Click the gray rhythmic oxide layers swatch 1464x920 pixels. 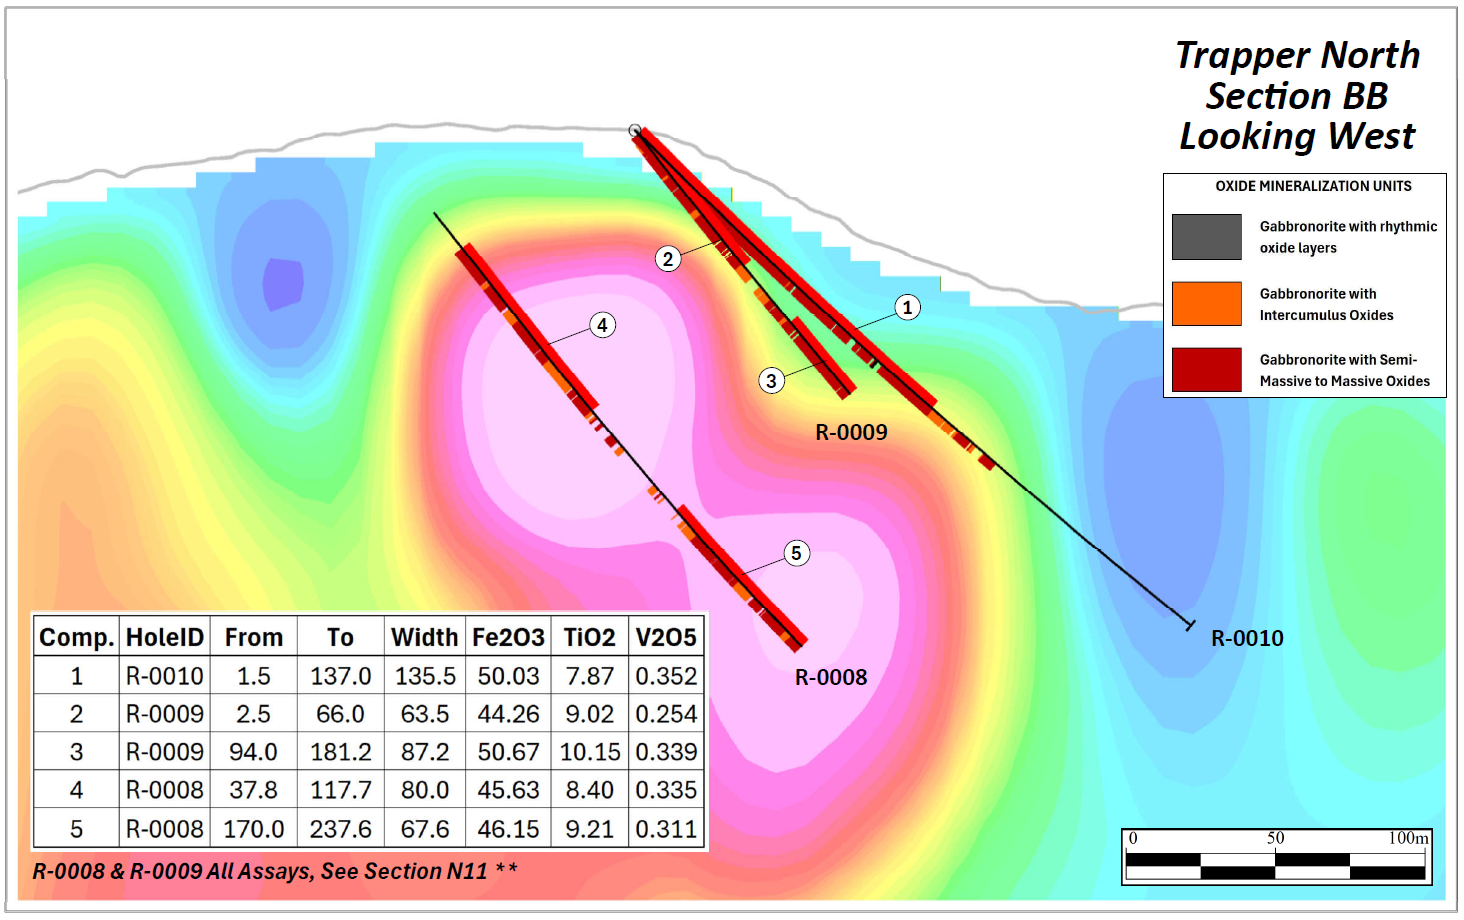pyautogui.click(x=1206, y=237)
